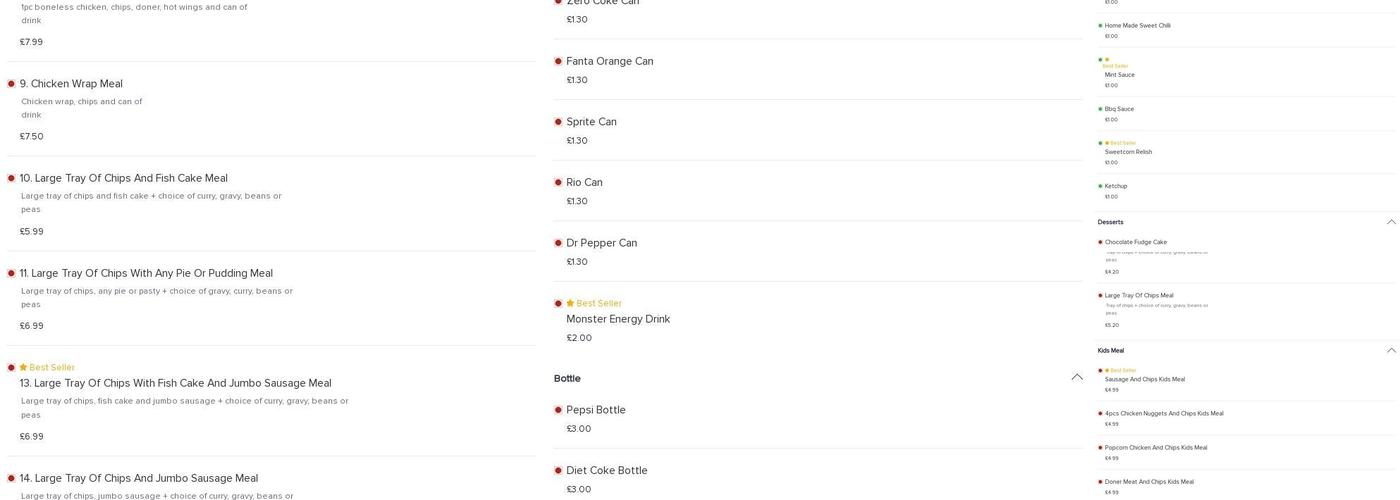This screenshot has width=1400, height=500.
Task: Click the red dot beside Chocolate Fudge Cake
Action: point(1100,242)
